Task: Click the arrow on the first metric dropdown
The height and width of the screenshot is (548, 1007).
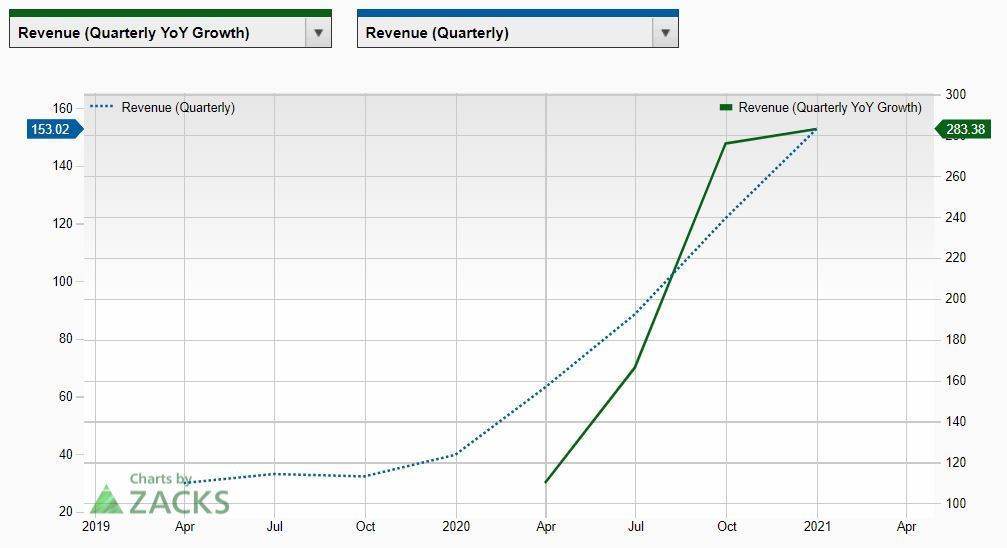Action: pos(317,32)
